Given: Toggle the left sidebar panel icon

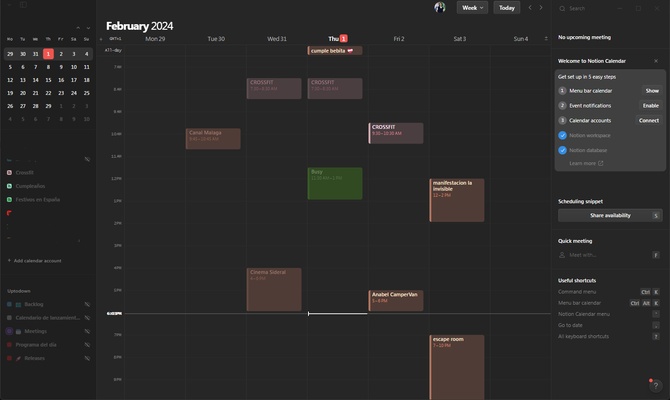Looking at the screenshot, I should [23, 5].
